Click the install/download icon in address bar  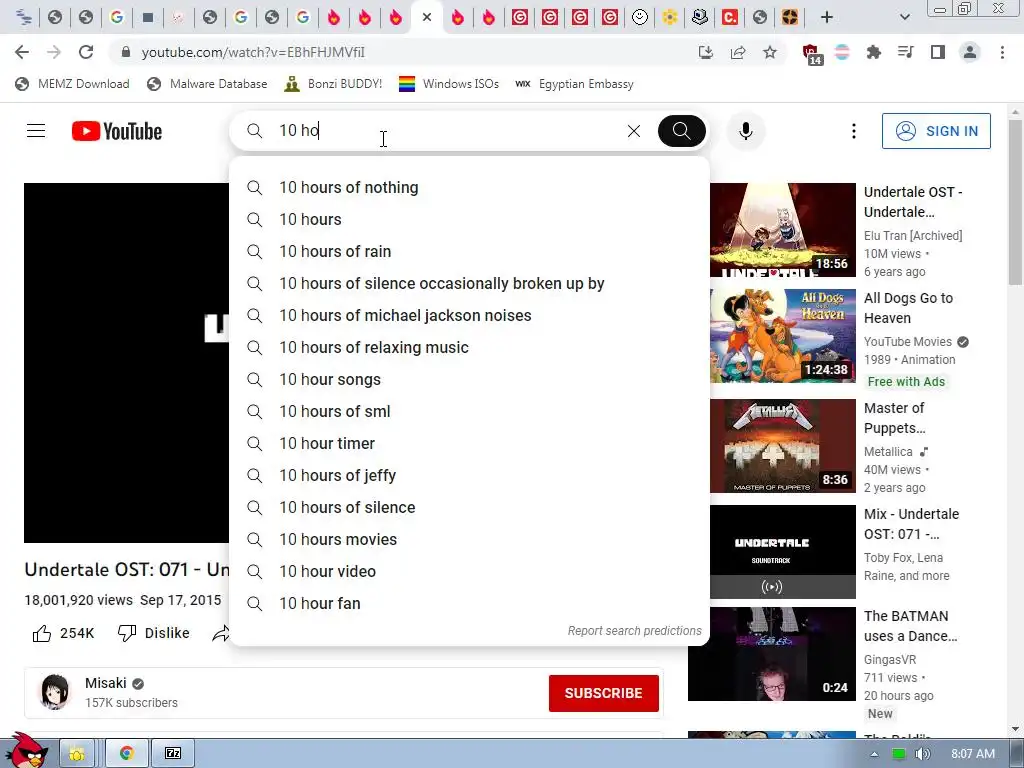pos(706,52)
